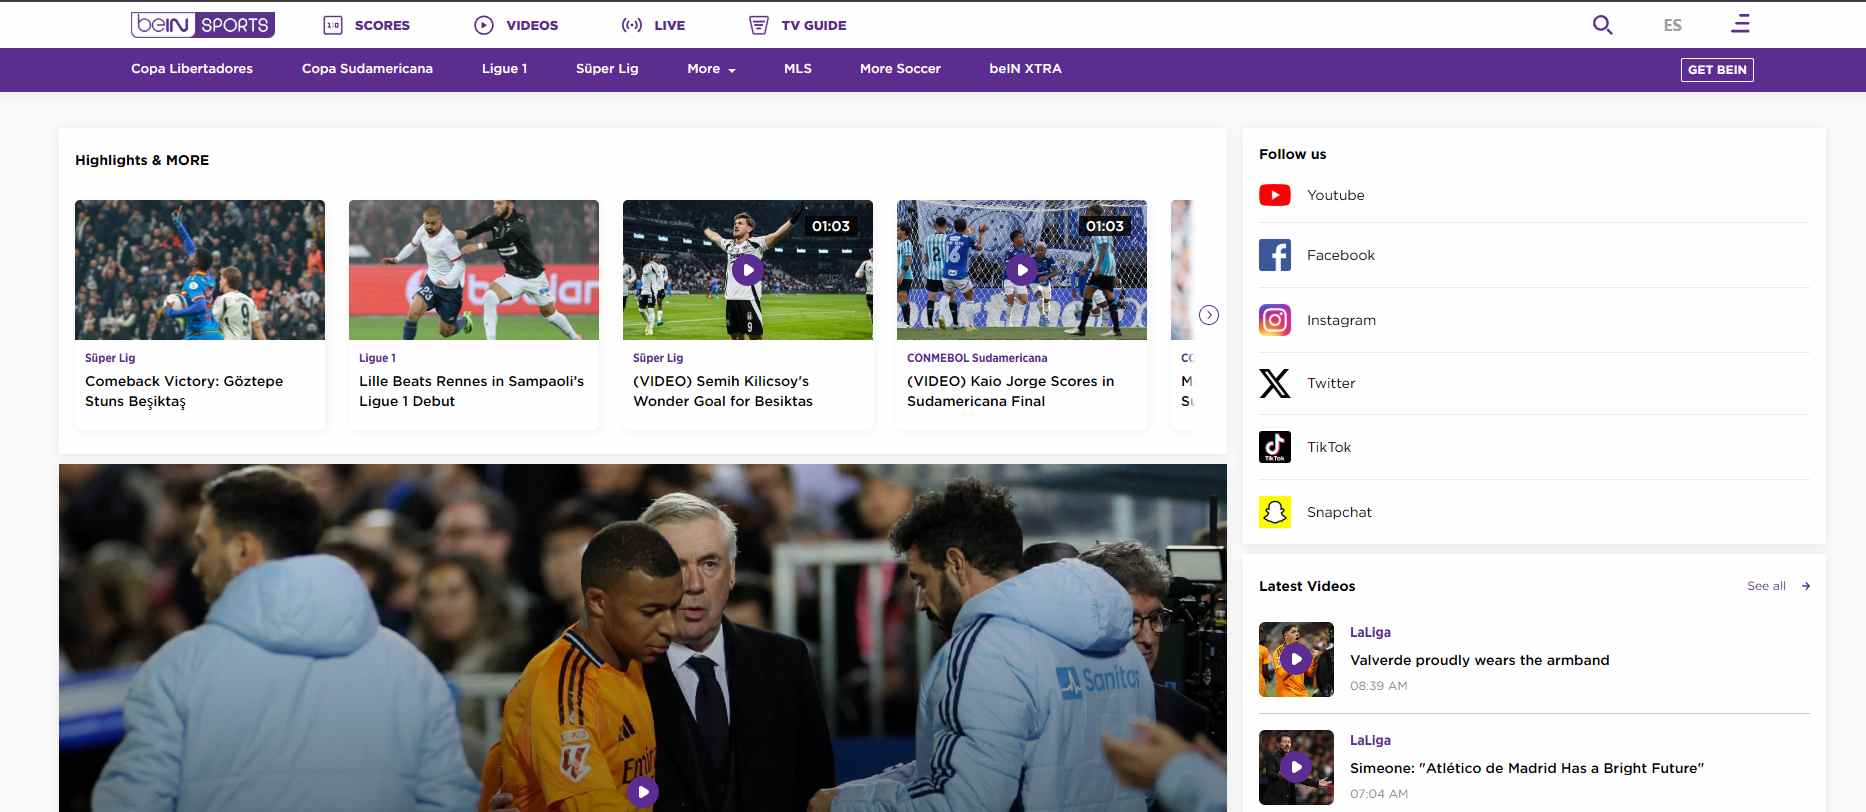Viewport: 1866px width, 812px height.
Task: Go to the MLS section
Action: coord(798,69)
